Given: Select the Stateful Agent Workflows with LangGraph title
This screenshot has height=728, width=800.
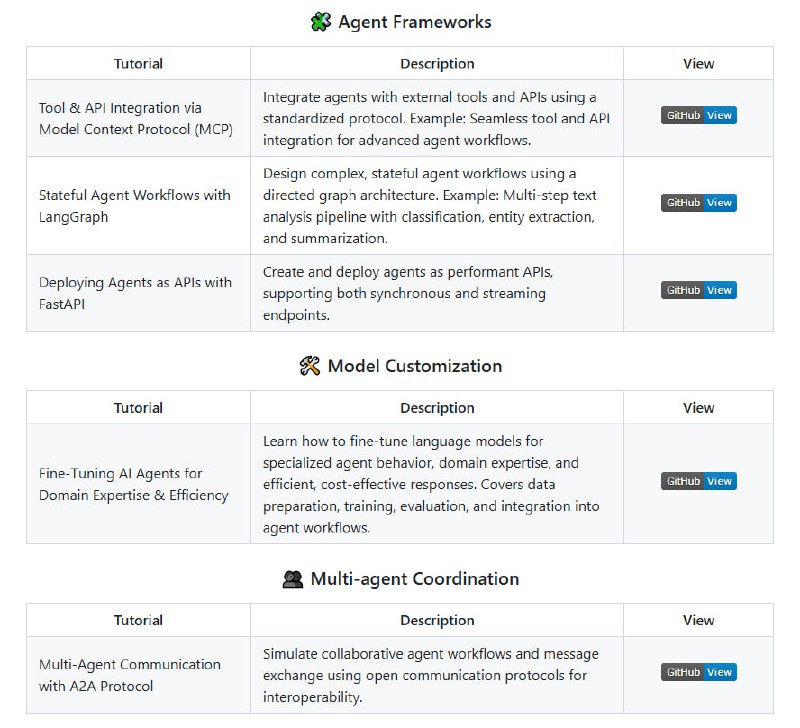Looking at the screenshot, I should (135, 205).
